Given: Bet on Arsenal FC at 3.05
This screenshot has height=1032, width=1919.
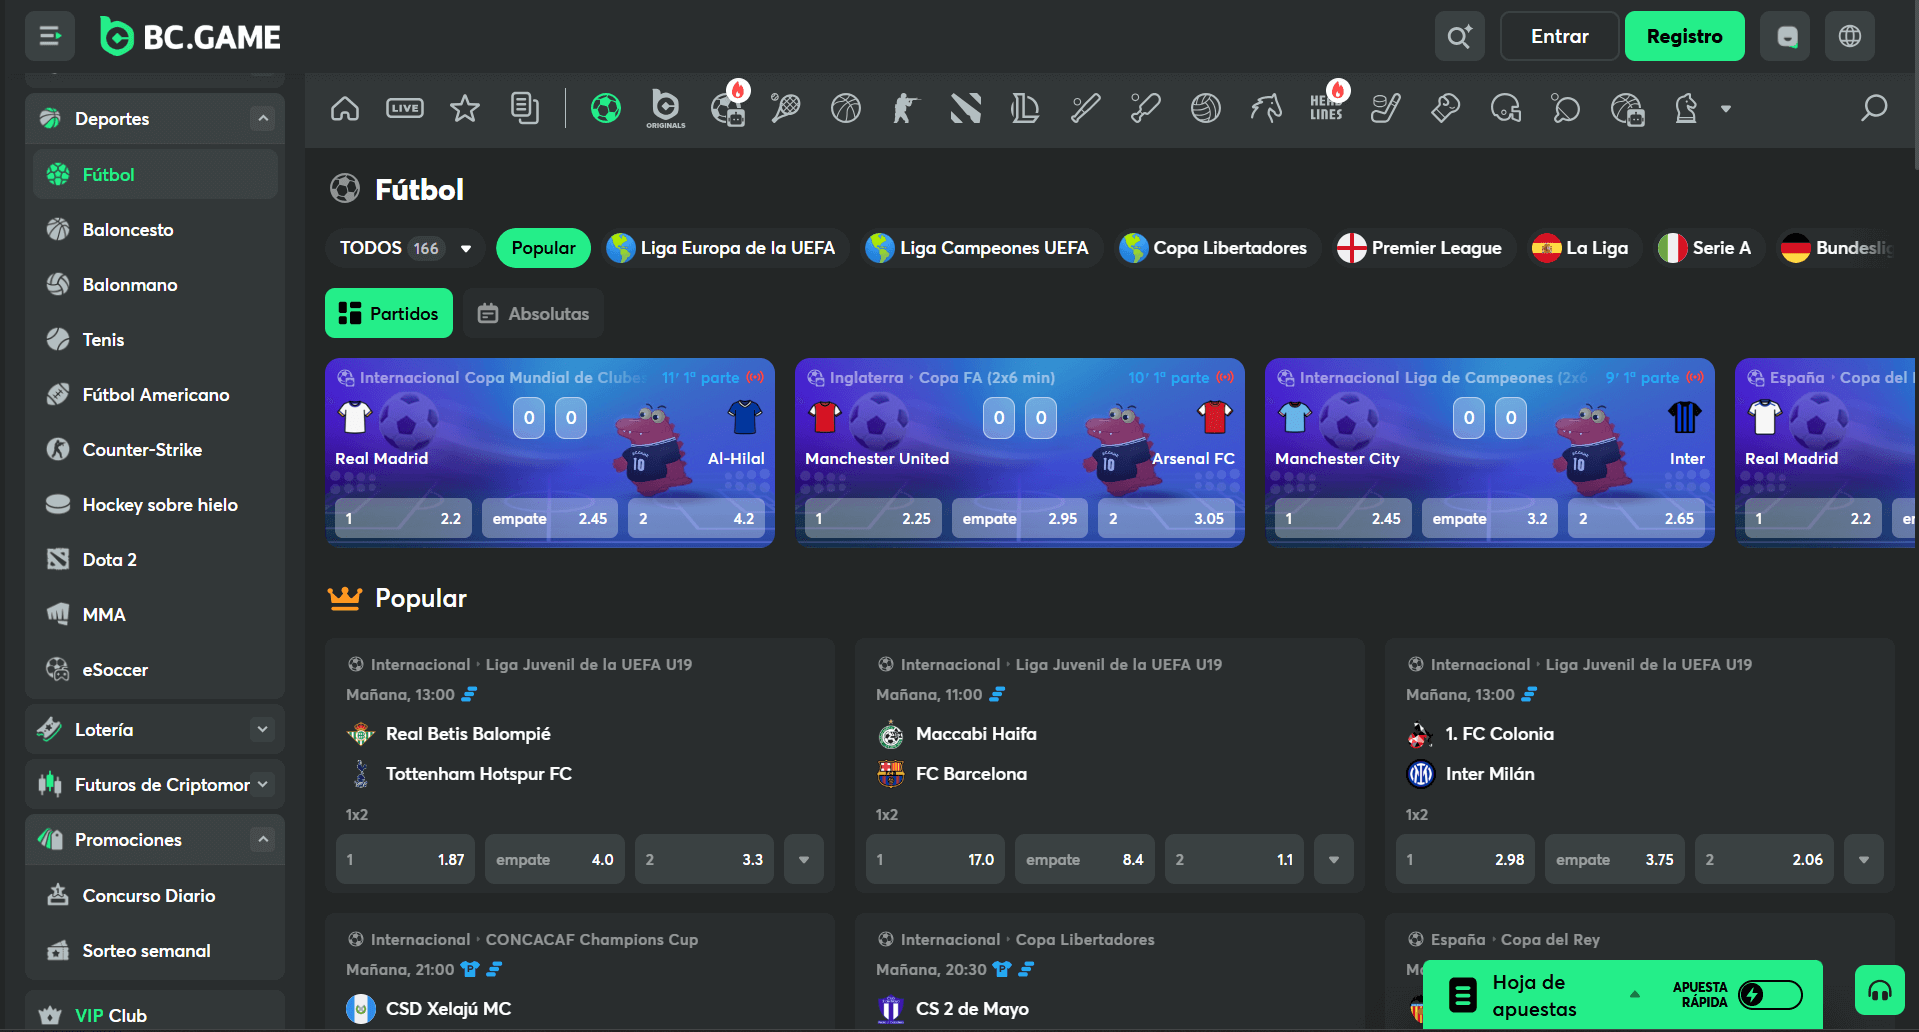Looking at the screenshot, I should pos(1167,519).
